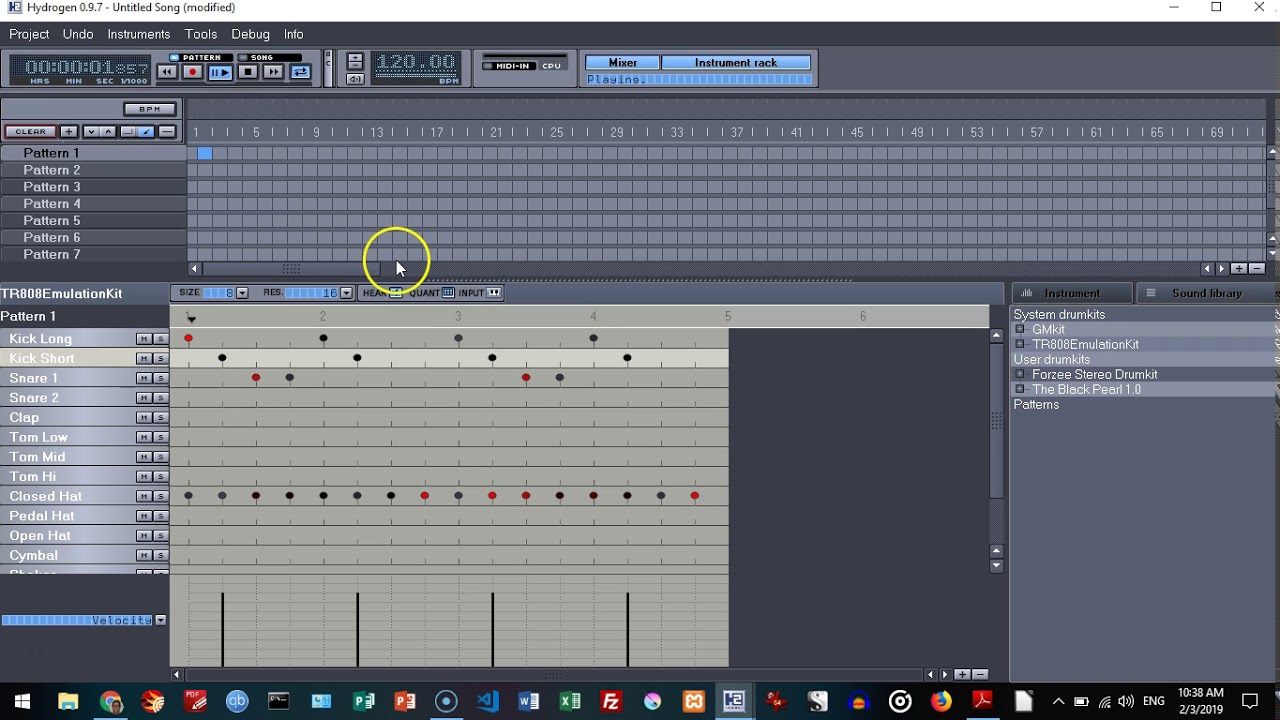Toggle loop song mode button
The height and width of the screenshot is (720, 1280).
pyautogui.click(x=300, y=72)
